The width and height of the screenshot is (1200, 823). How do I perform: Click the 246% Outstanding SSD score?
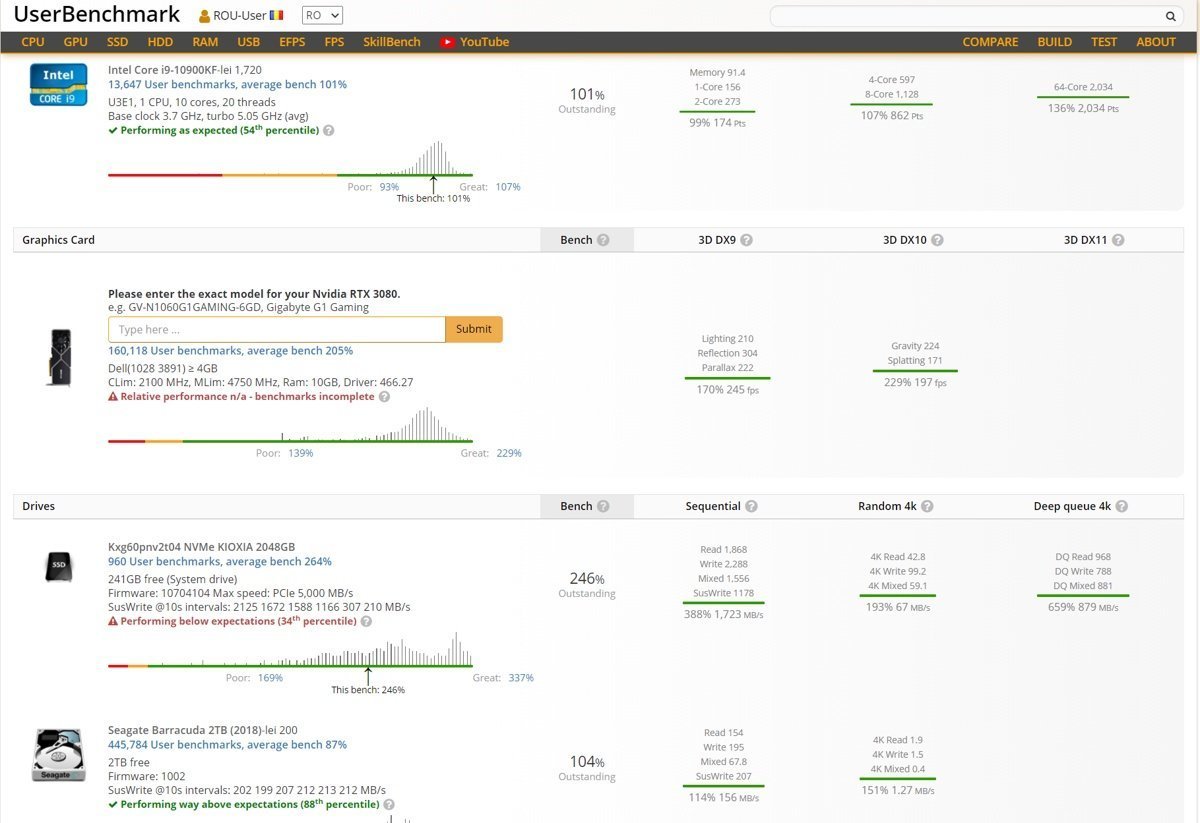[587, 584]
